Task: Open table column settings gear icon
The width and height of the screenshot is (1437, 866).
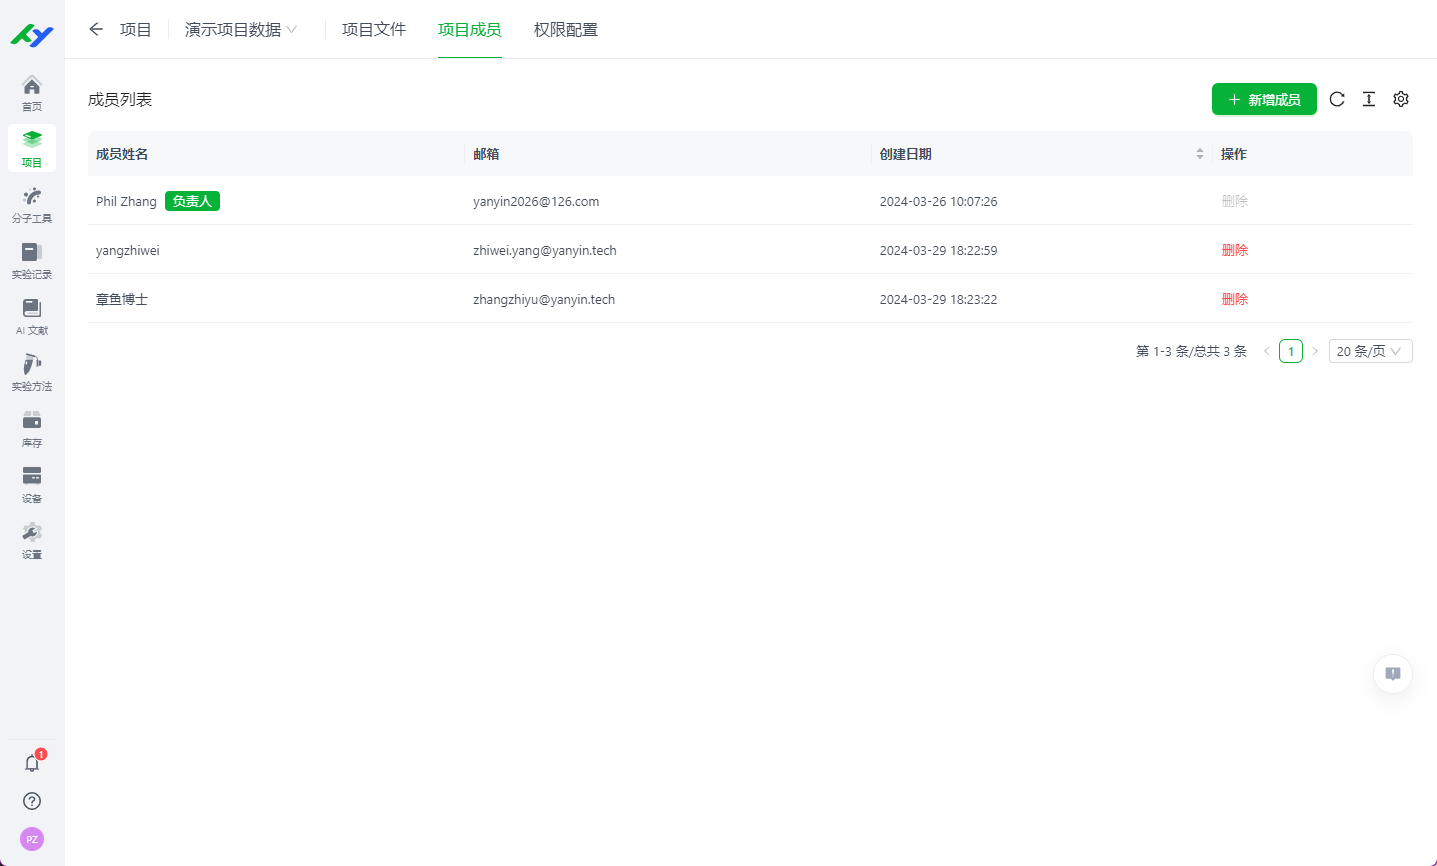Action: click(1401, 99)
